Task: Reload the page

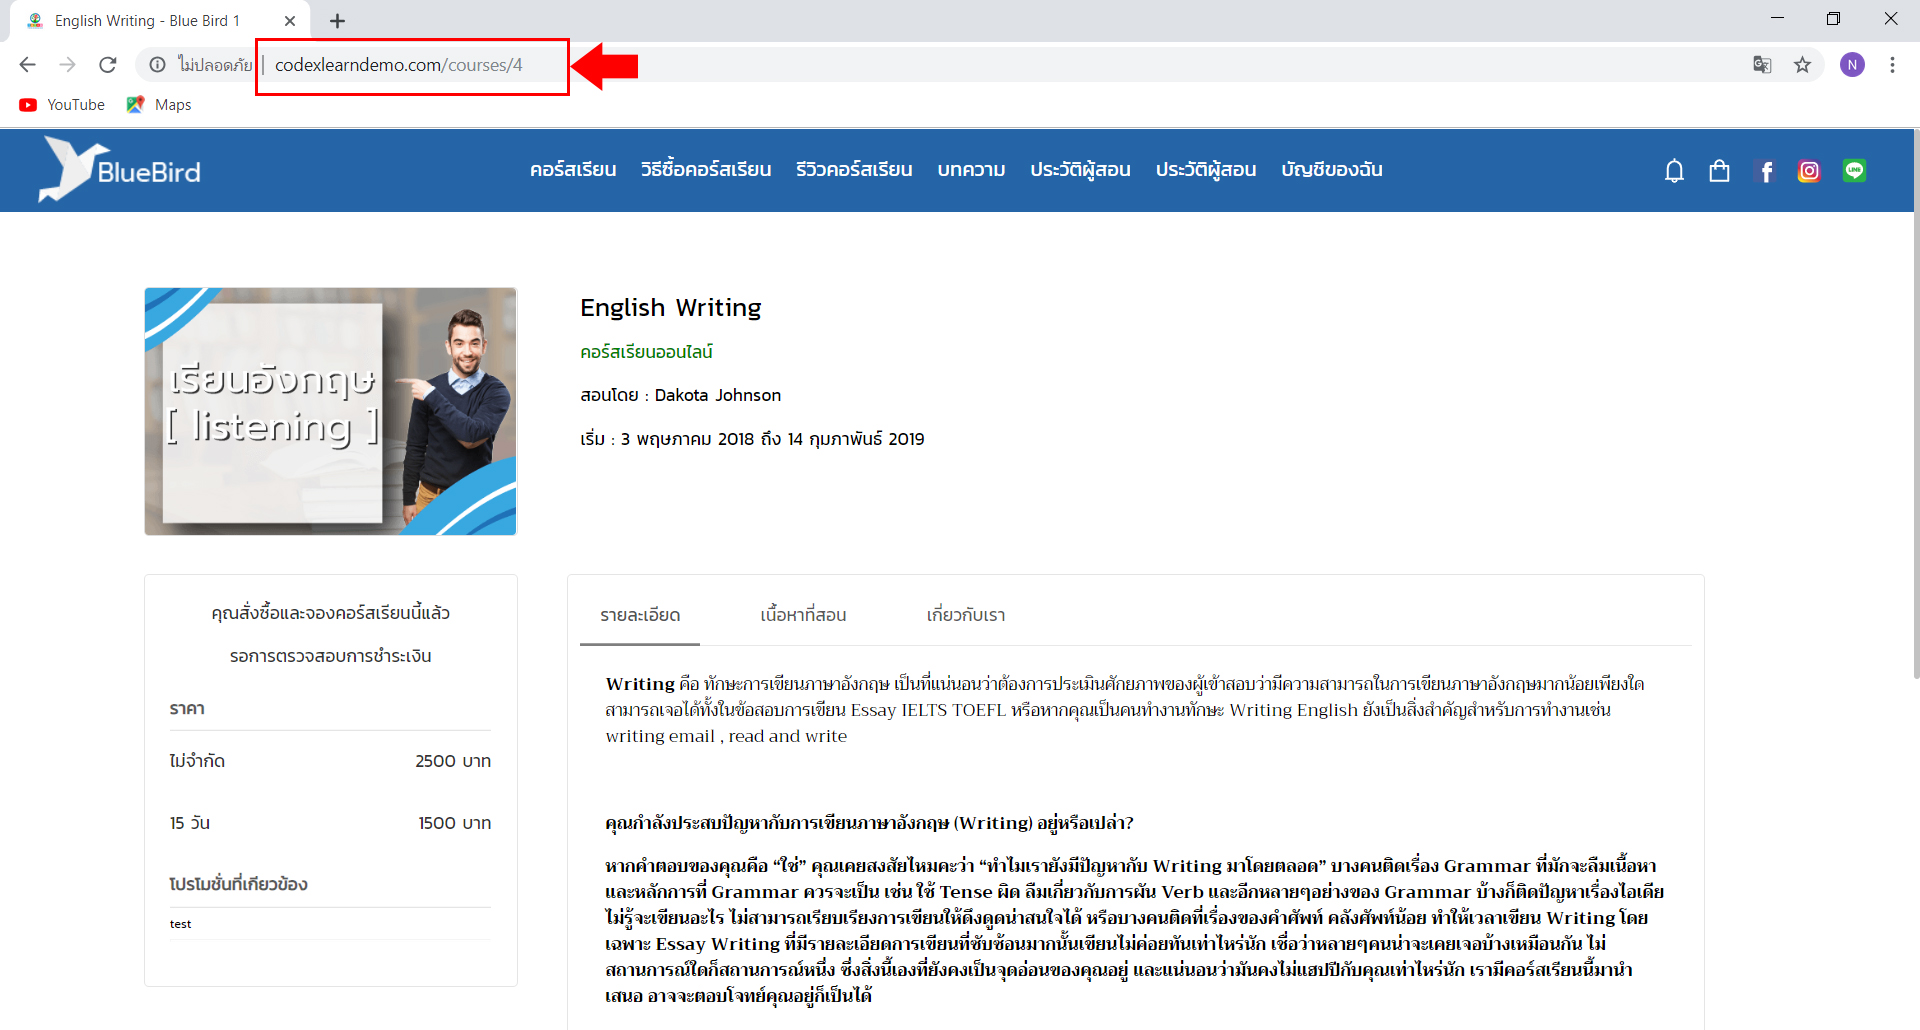Action: pyautogui.click(x=108, y=65)
